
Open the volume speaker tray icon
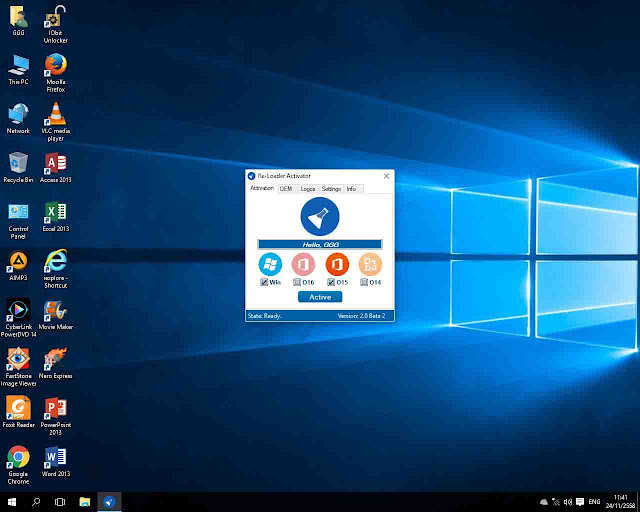568,502
